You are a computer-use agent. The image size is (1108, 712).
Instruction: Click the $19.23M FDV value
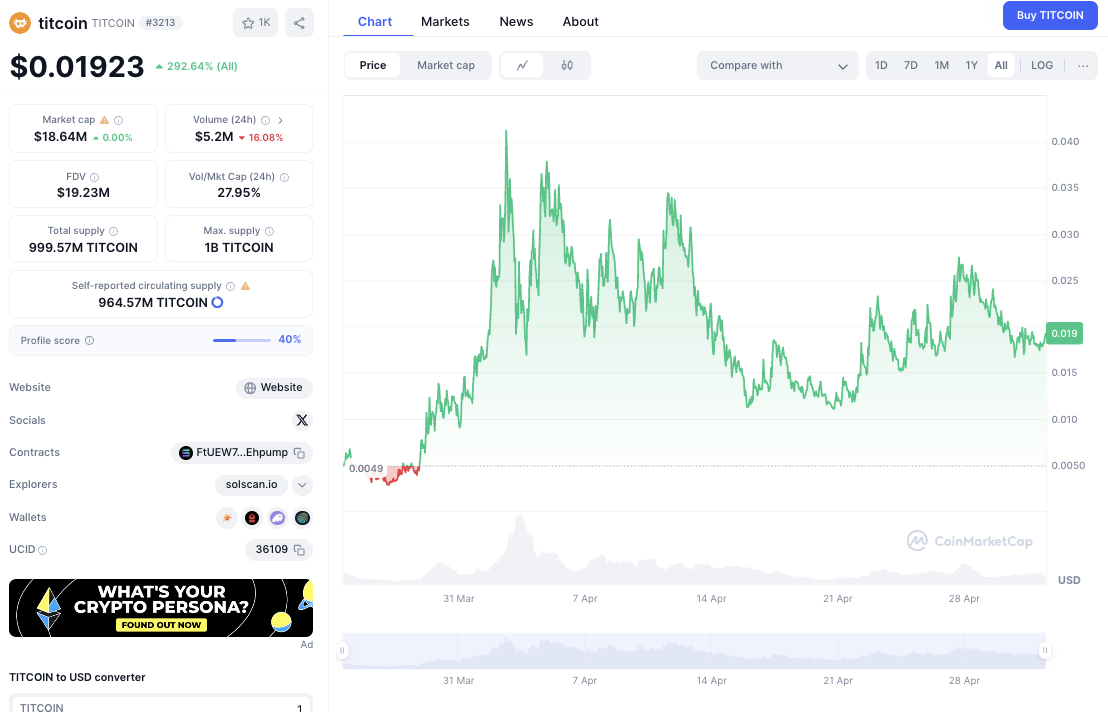(83, 193)
